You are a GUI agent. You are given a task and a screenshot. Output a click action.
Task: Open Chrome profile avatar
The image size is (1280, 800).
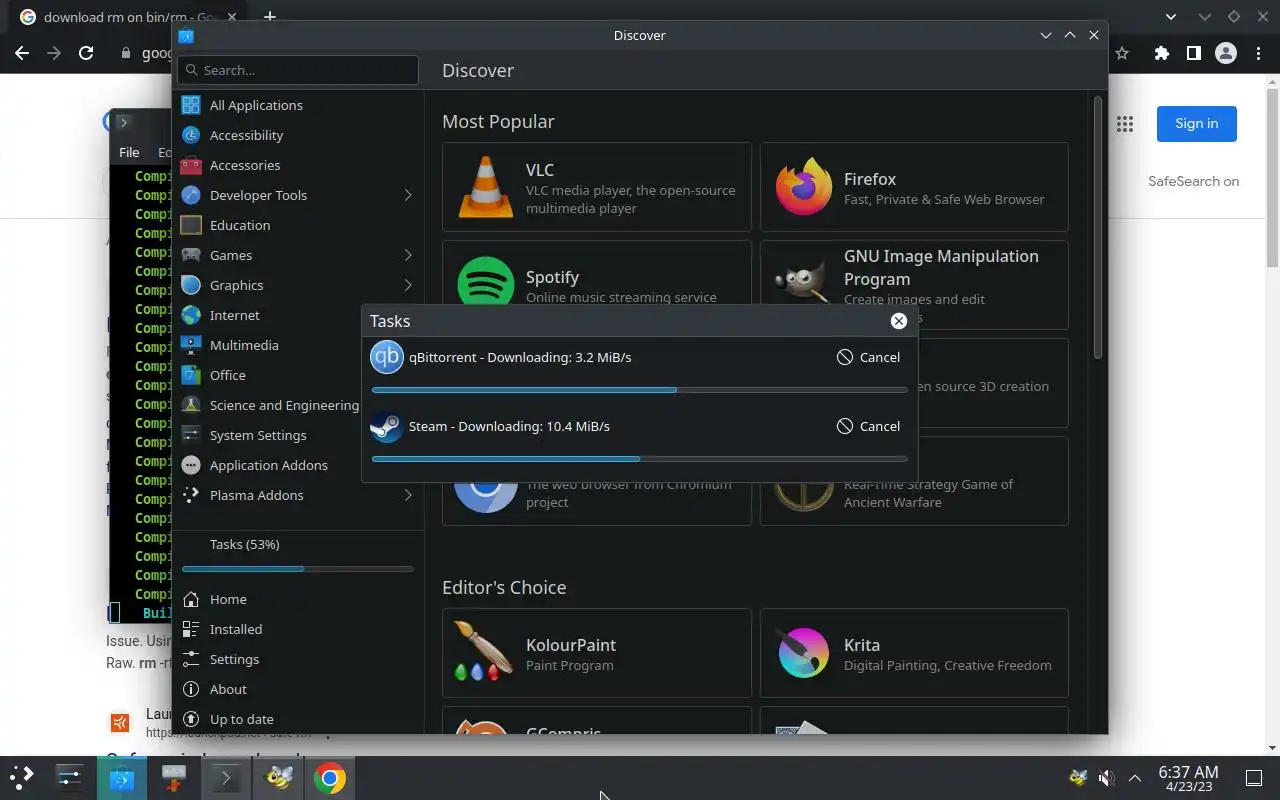pyautogui.click(x=1225, y=53)
